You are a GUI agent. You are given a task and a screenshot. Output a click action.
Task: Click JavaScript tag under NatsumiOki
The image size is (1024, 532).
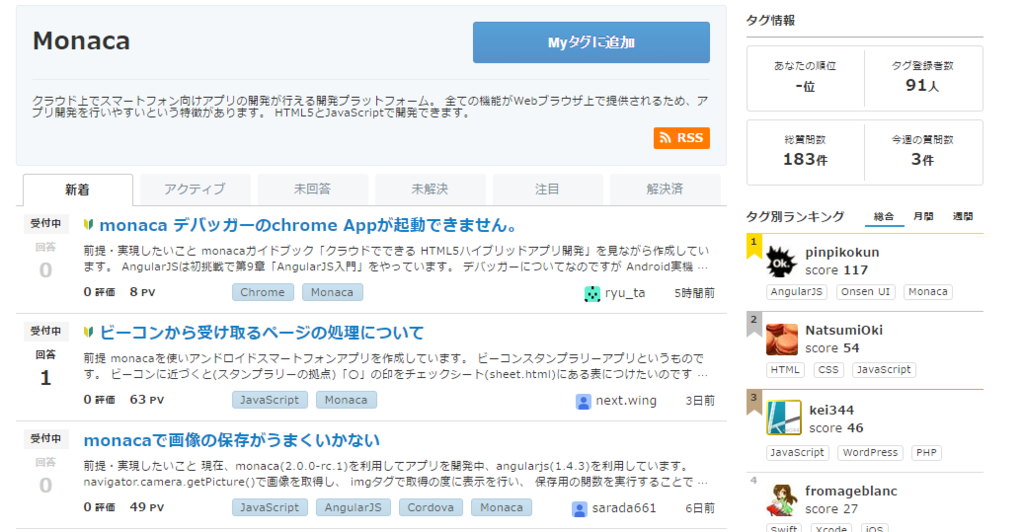[x=884, y=369]
